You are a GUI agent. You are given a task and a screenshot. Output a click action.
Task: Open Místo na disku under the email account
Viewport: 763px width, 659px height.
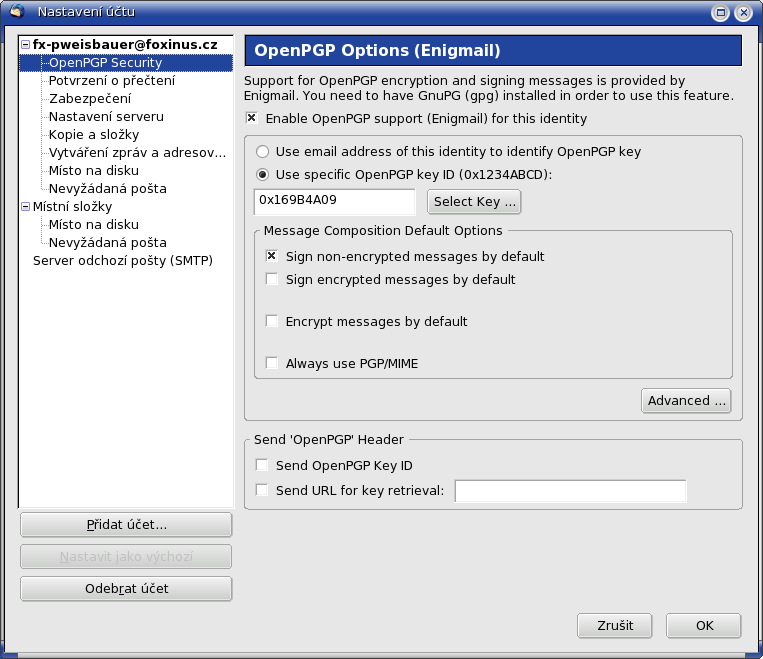pyautogui.click(x=94, y=171)
